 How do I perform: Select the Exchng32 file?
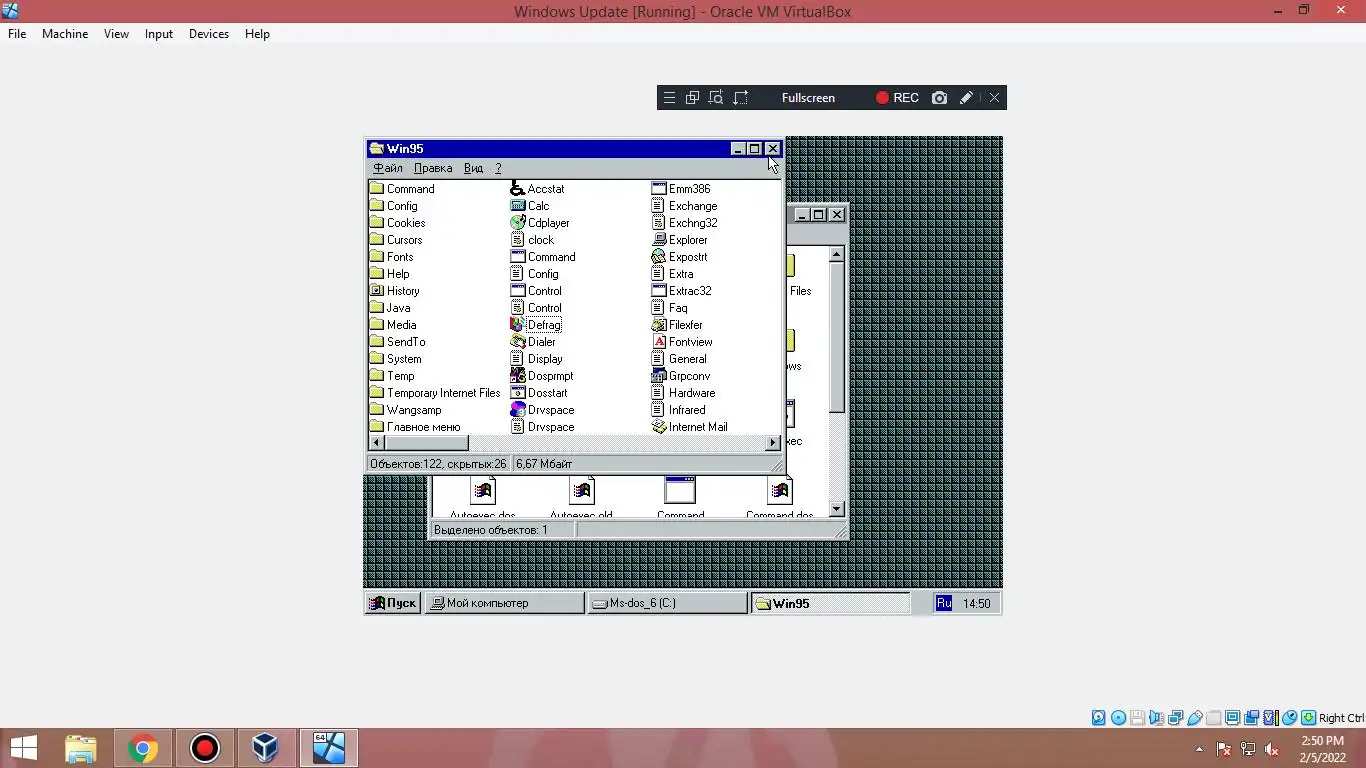684,223
